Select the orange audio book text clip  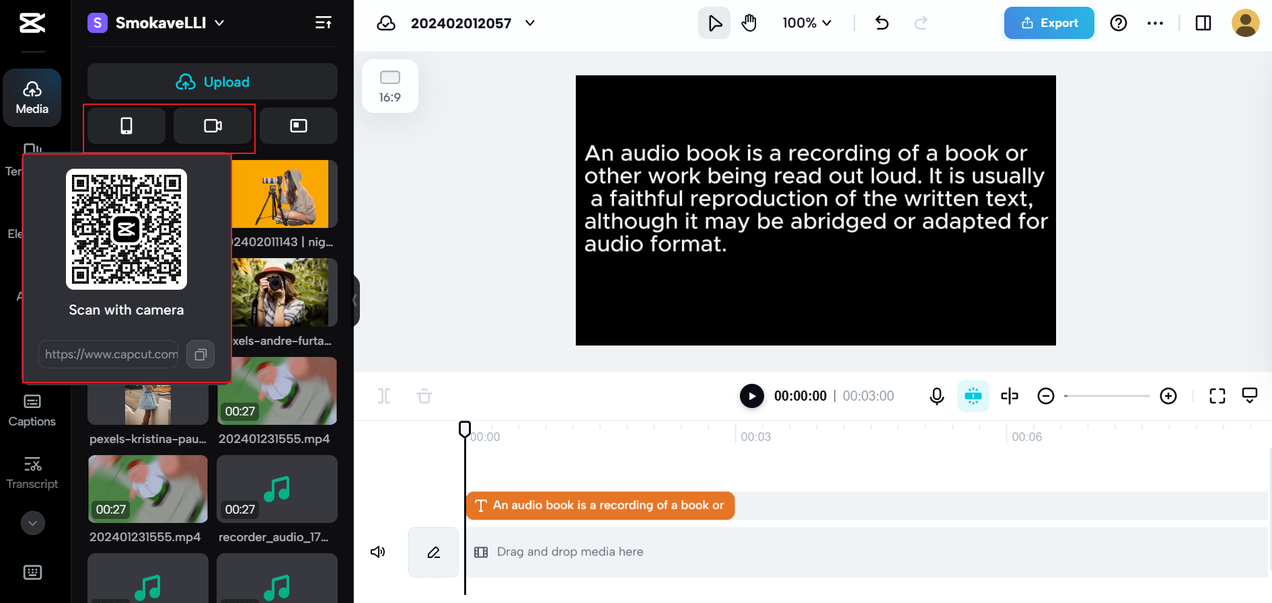(x=600, y=505)
